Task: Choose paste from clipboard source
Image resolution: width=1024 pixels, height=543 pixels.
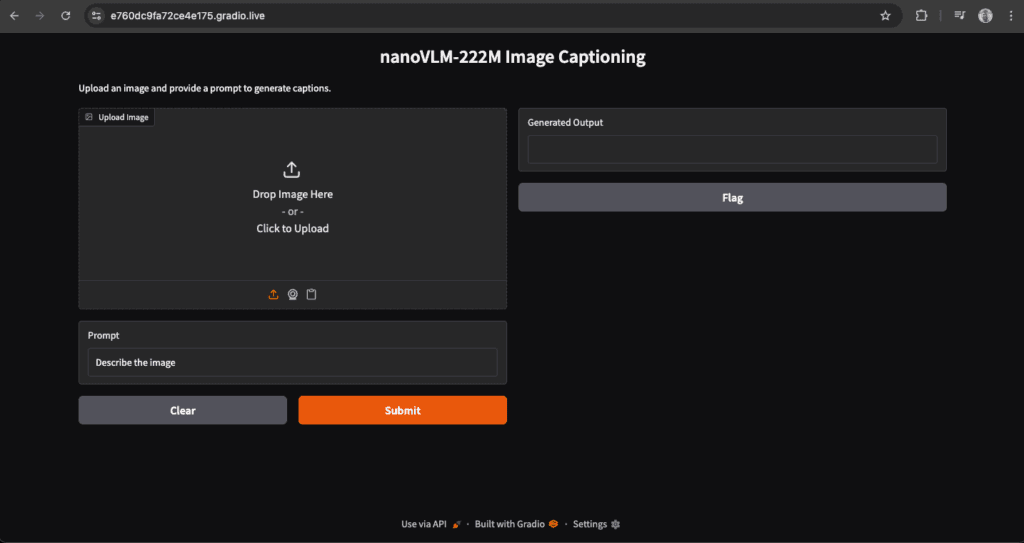Action: tap(311, 295)
